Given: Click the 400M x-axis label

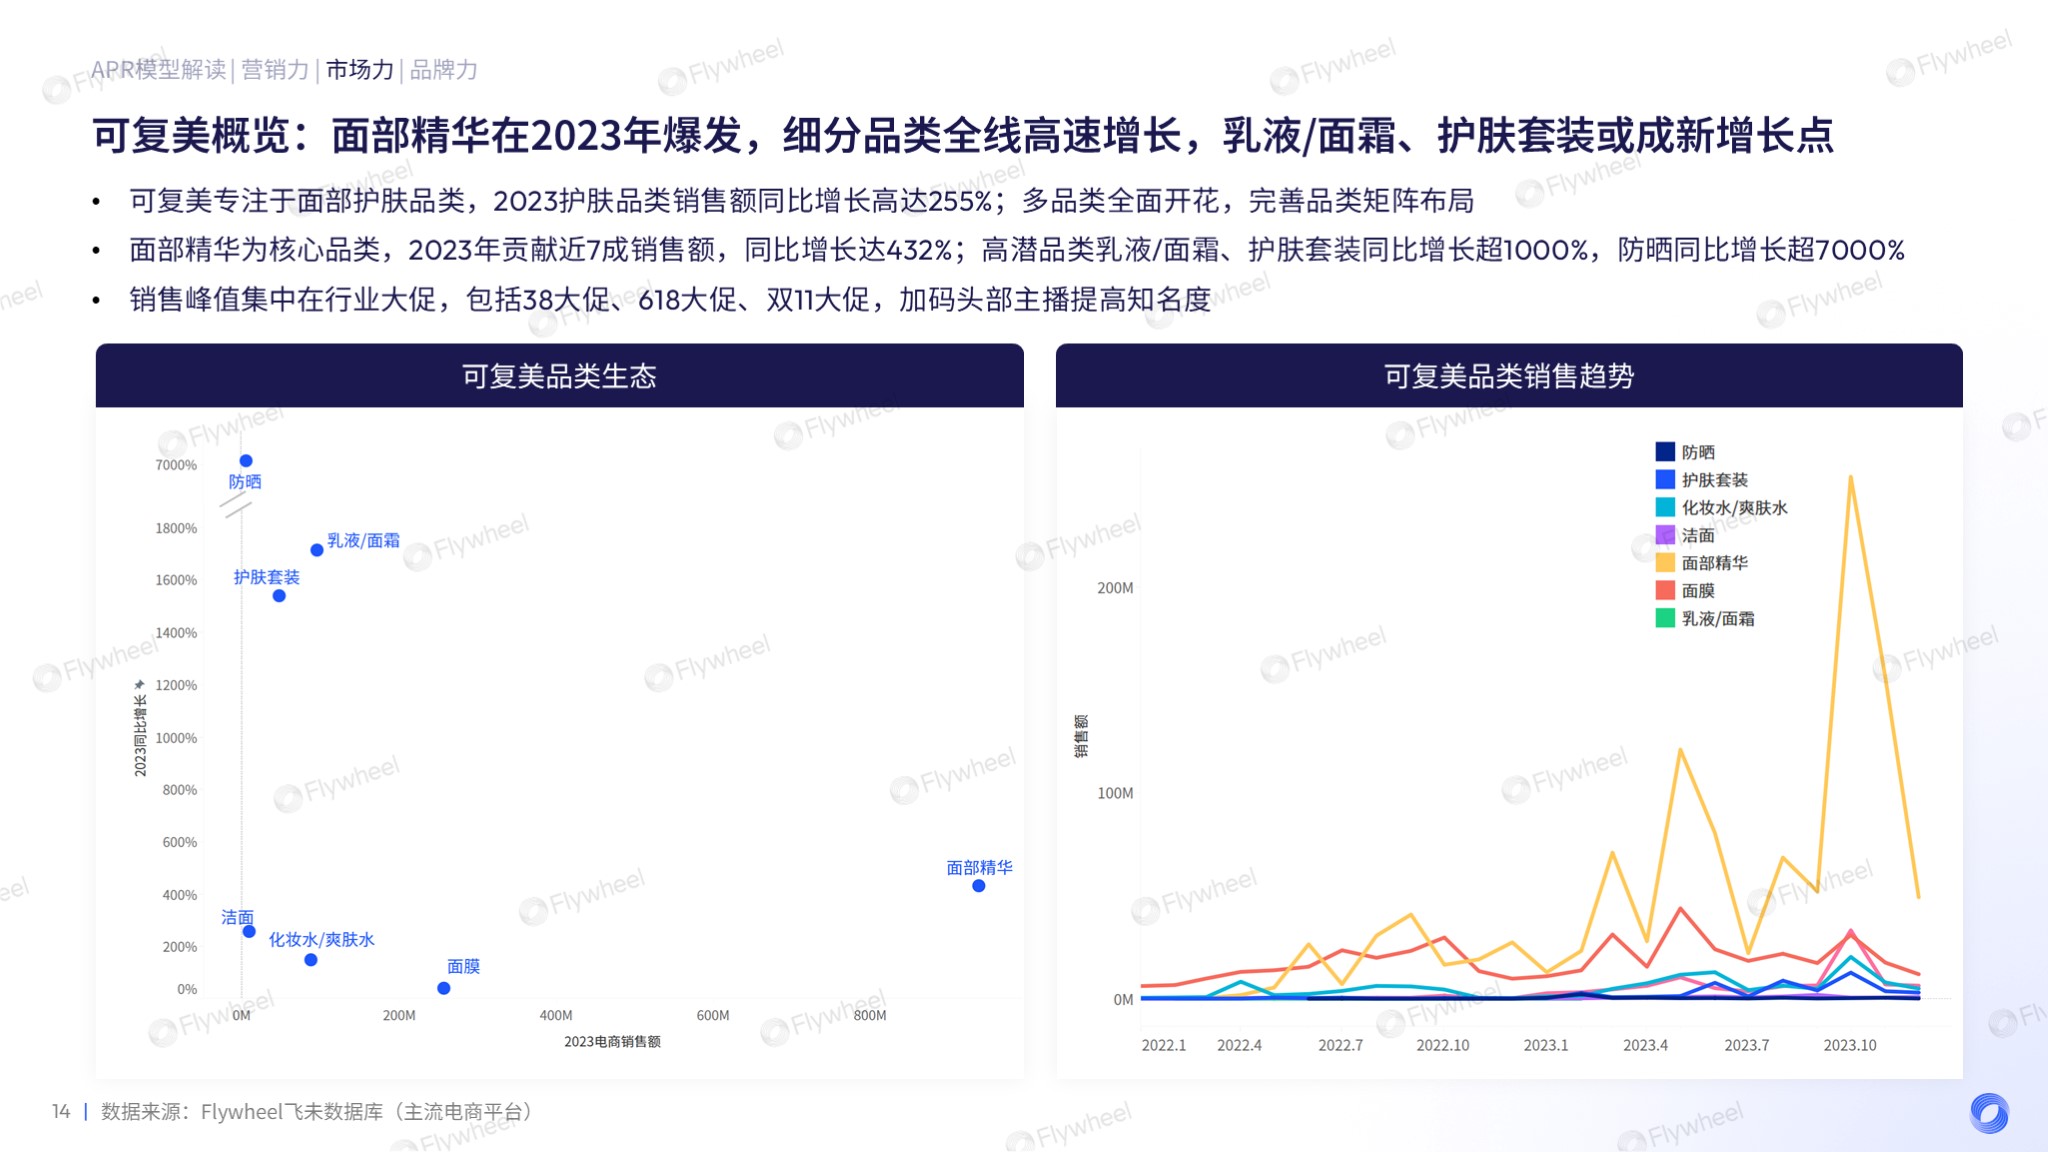Looking at the screenshot, I should coord(556,1015).
